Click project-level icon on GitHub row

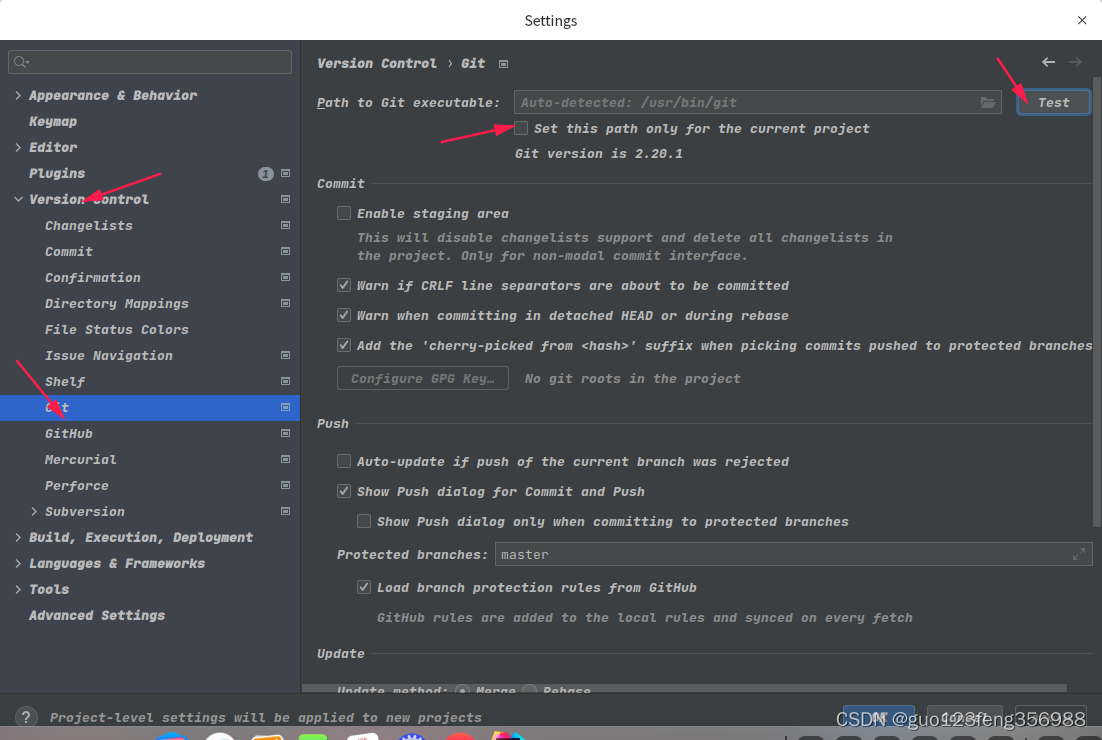point(285,433)
